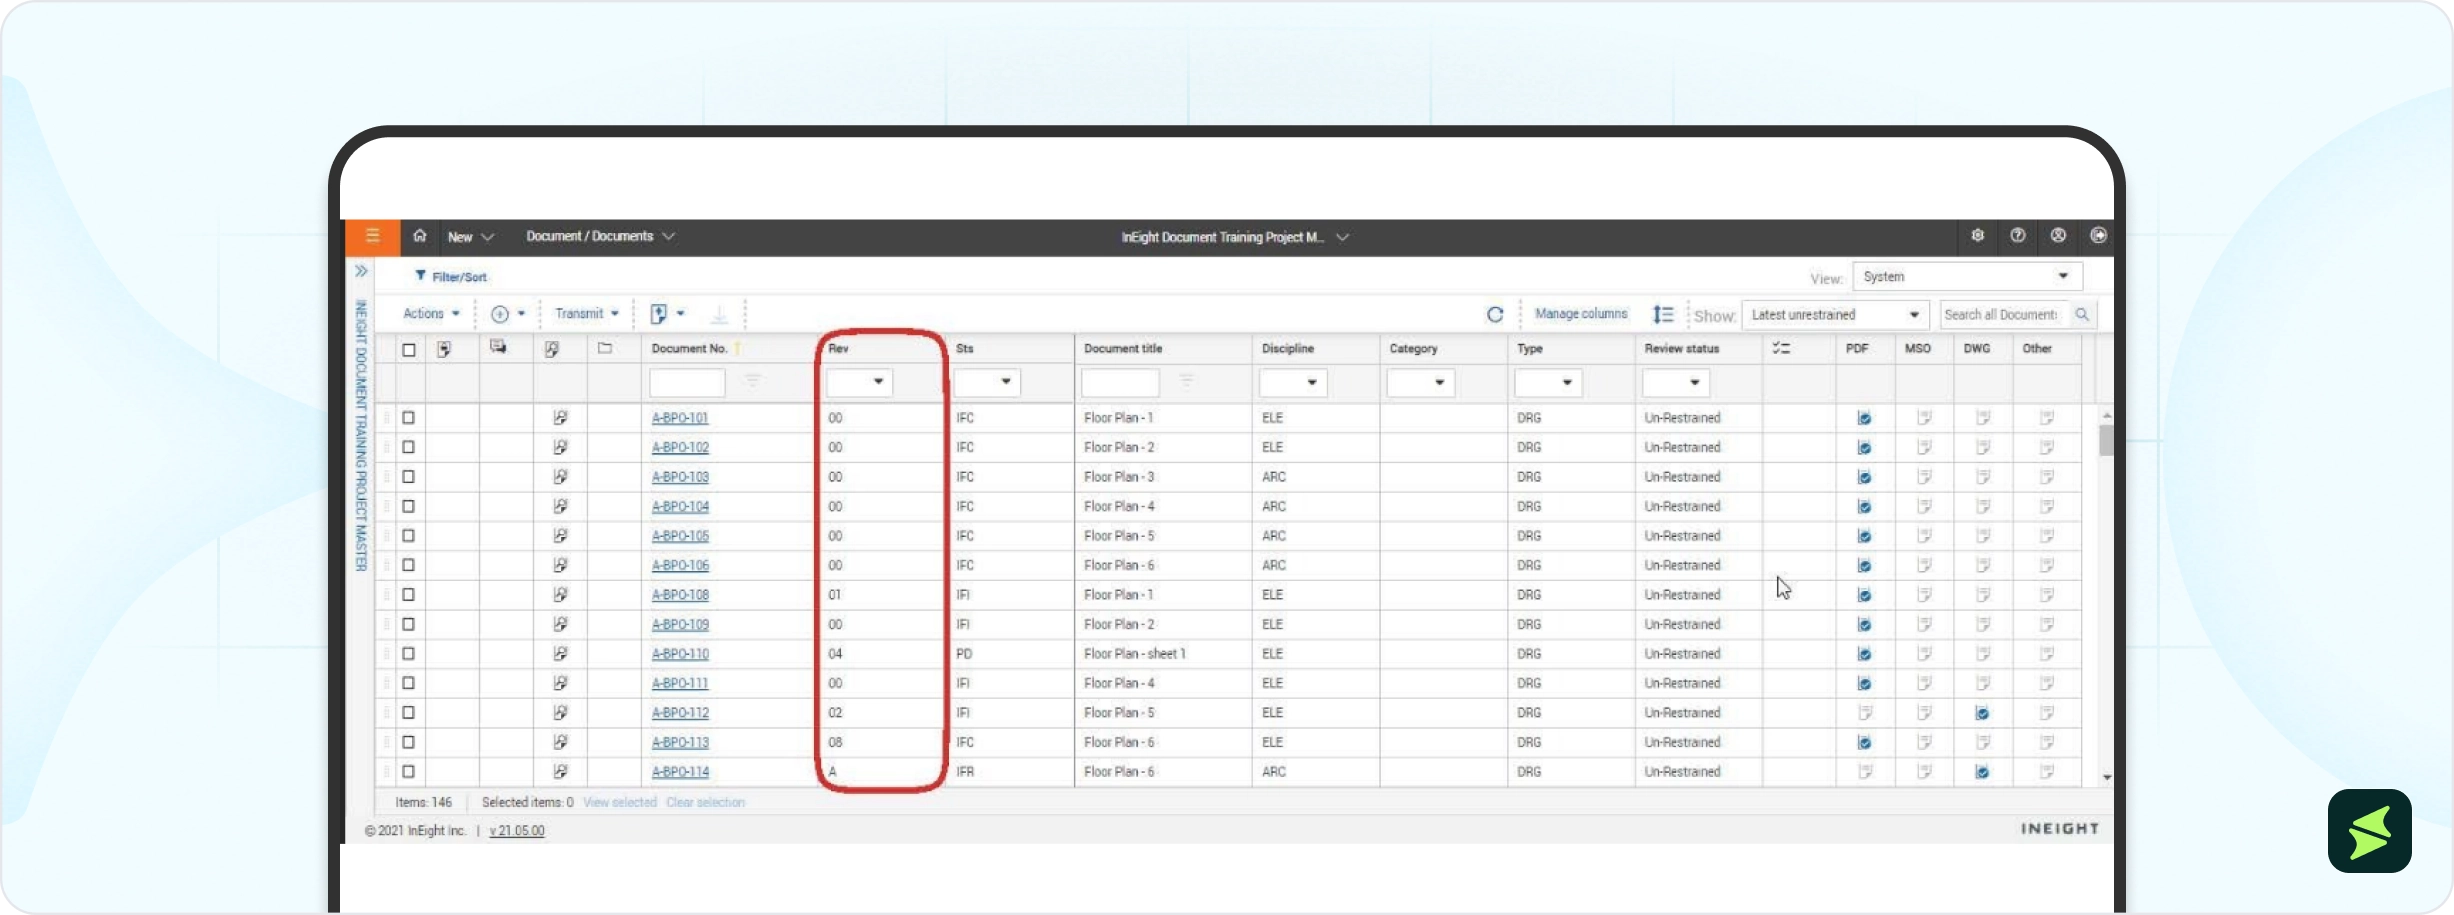
Task: Click the folder column header icon
Action: tap(605, 348)
